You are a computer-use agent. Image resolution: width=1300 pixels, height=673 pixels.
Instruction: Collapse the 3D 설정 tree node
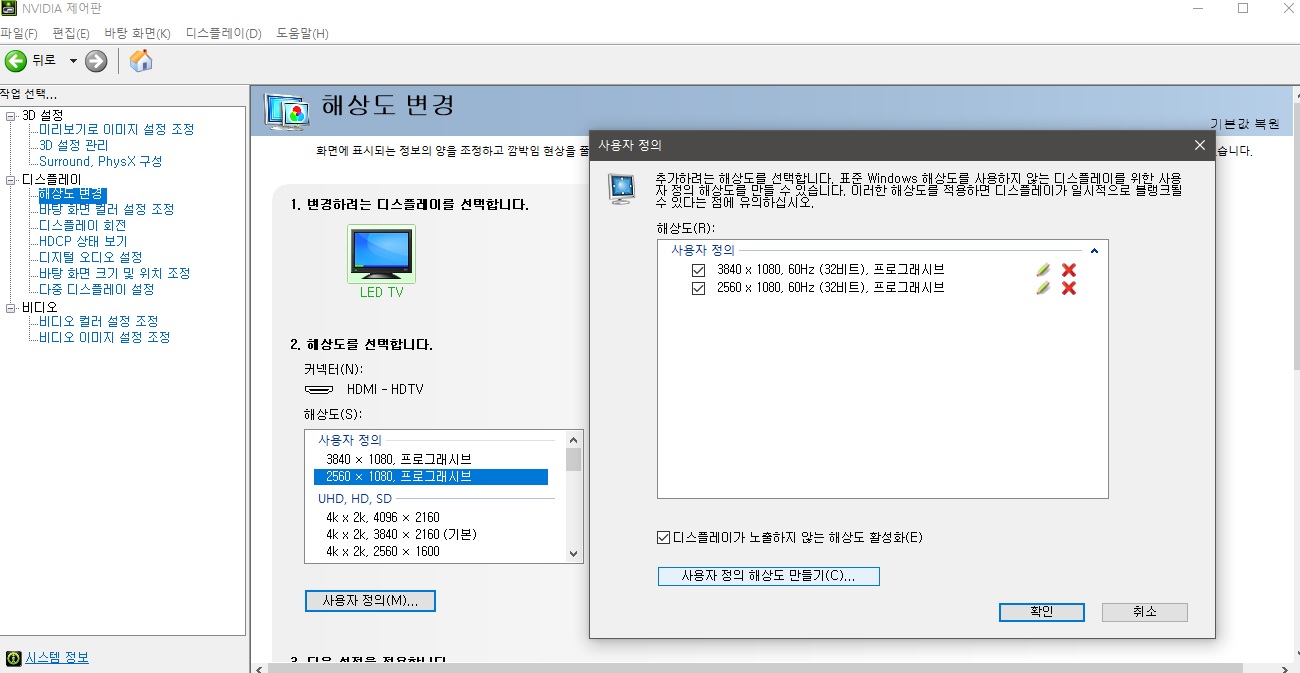pyautogui.click(x=11, y=116)
